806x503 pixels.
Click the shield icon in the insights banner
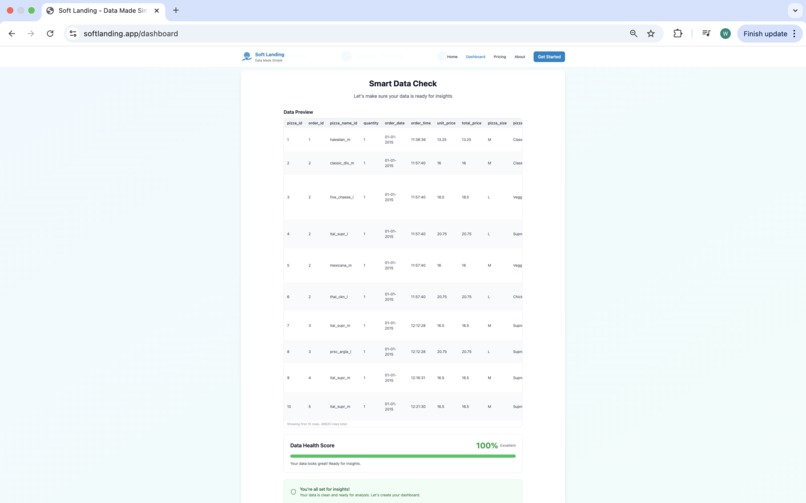[293, 492]
